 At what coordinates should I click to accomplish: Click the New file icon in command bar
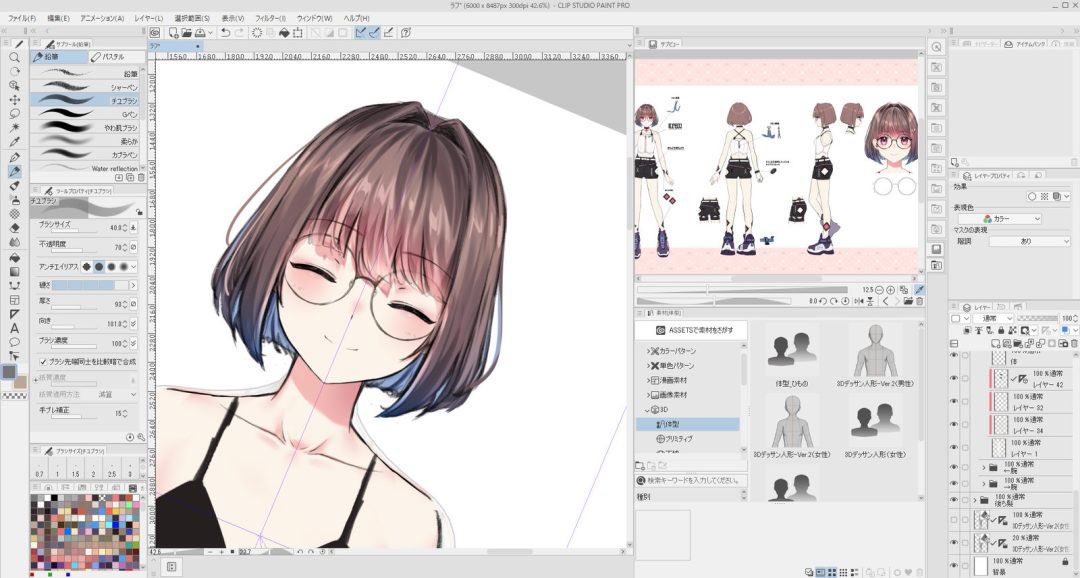pos(174,32)
